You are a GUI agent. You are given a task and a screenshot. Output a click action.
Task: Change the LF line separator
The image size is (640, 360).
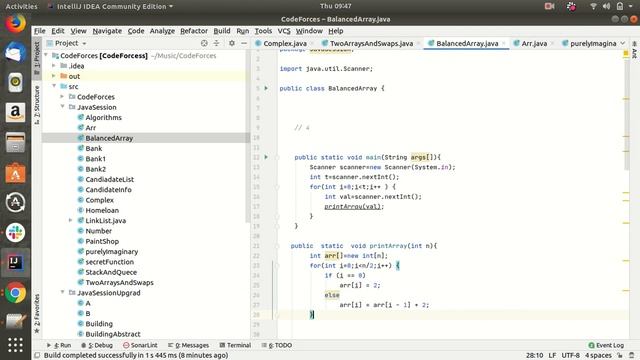tap(552, 355)
